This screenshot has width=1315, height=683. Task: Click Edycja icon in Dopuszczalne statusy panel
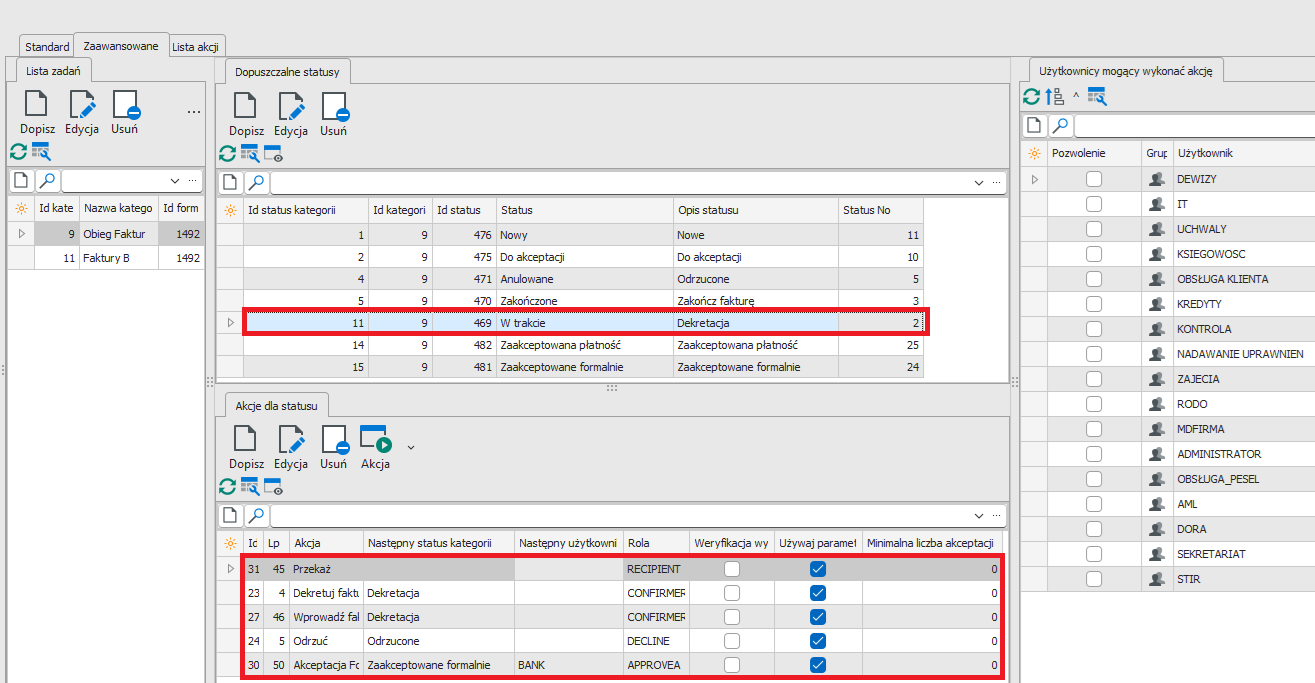291,108
